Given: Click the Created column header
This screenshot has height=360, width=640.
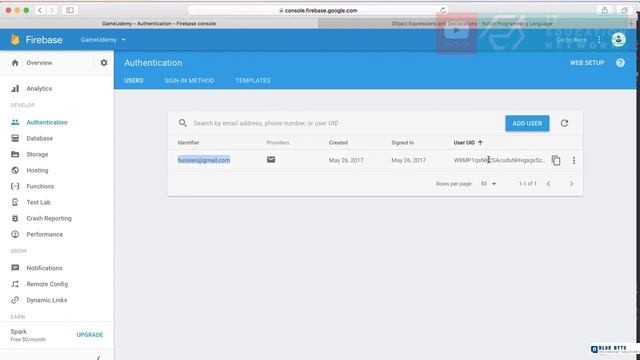Looking at the screenshot, I should click(x=338, y=142).
